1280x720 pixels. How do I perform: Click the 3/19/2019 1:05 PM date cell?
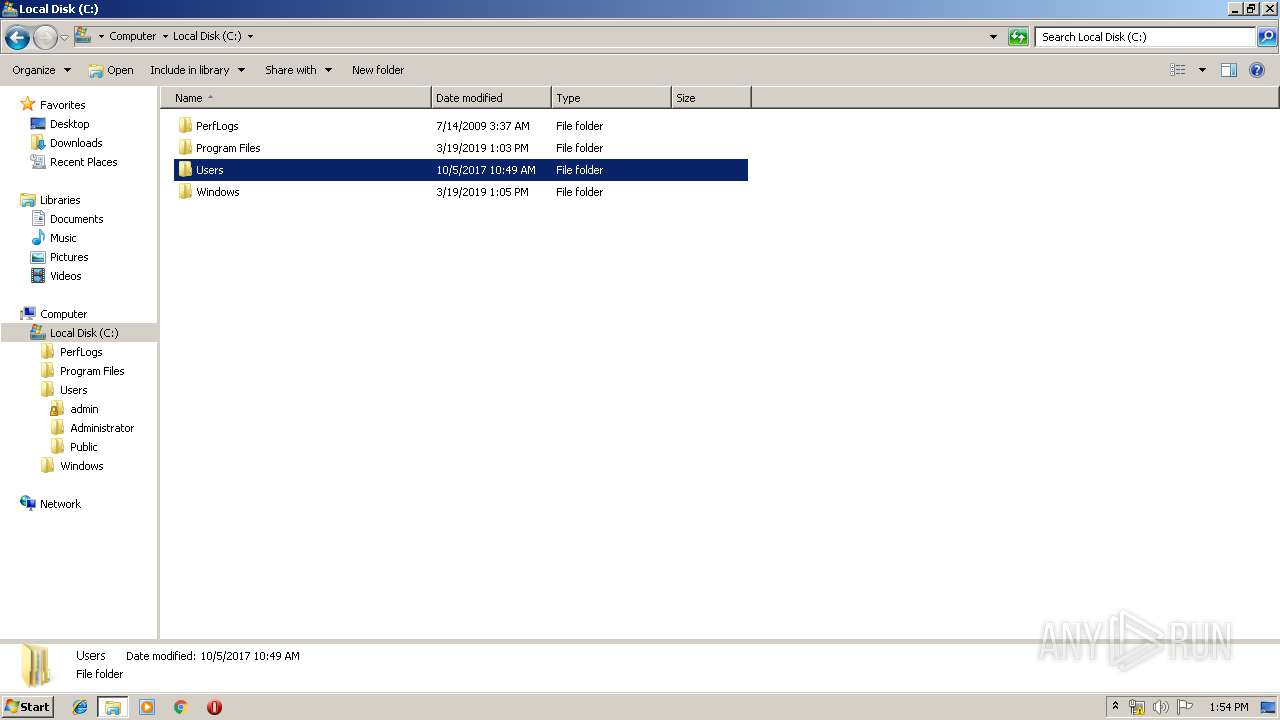[x=482, y=192]
